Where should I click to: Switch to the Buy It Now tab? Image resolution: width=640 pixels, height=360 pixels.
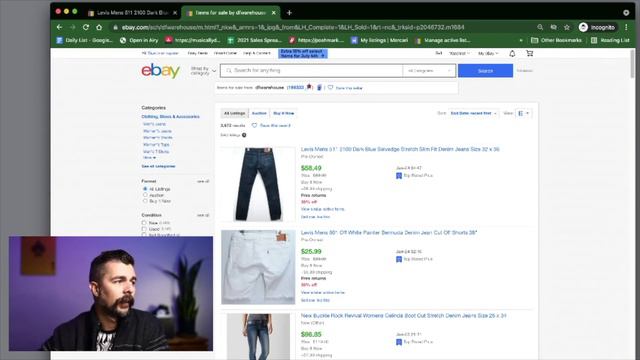click(284, 113)
